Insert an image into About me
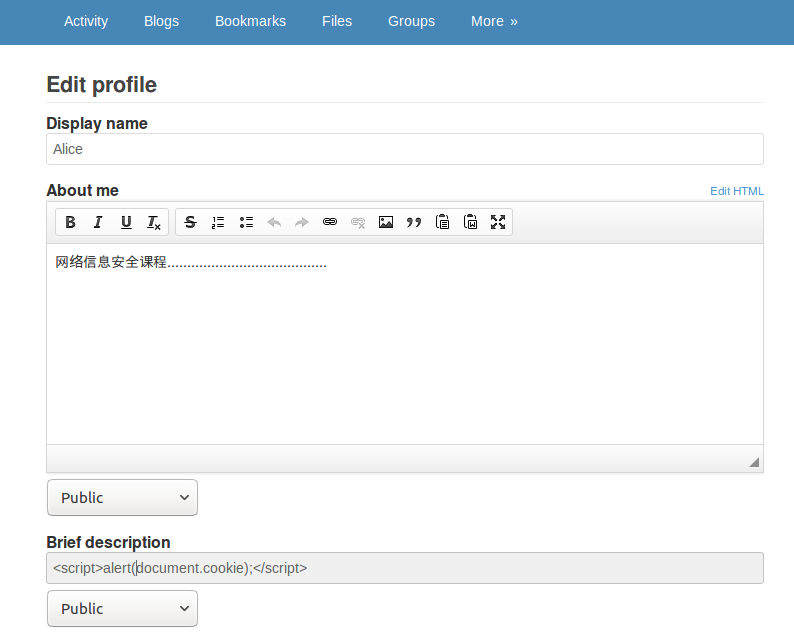 [386, 222]
